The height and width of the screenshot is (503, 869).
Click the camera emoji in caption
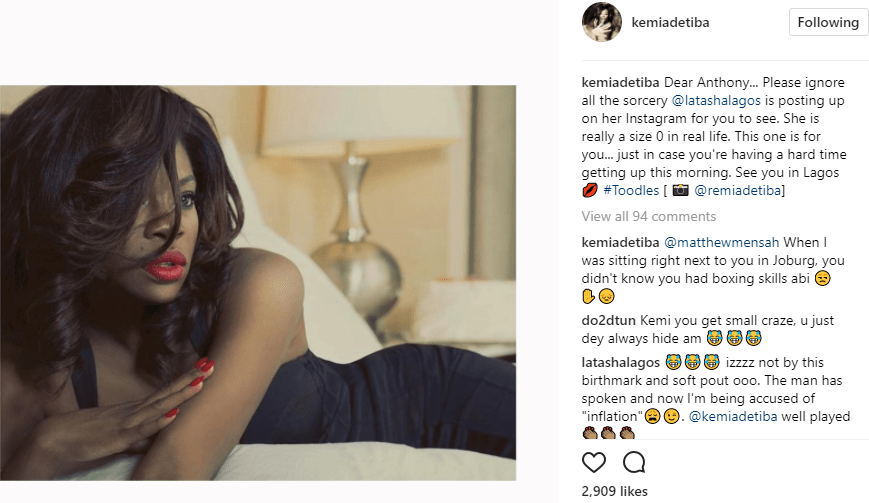[x=681, y=190]
